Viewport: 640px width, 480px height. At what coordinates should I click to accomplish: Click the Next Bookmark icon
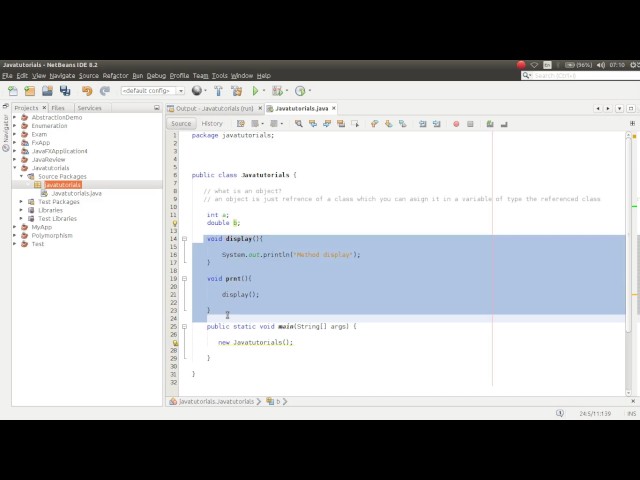click(389, 123)
